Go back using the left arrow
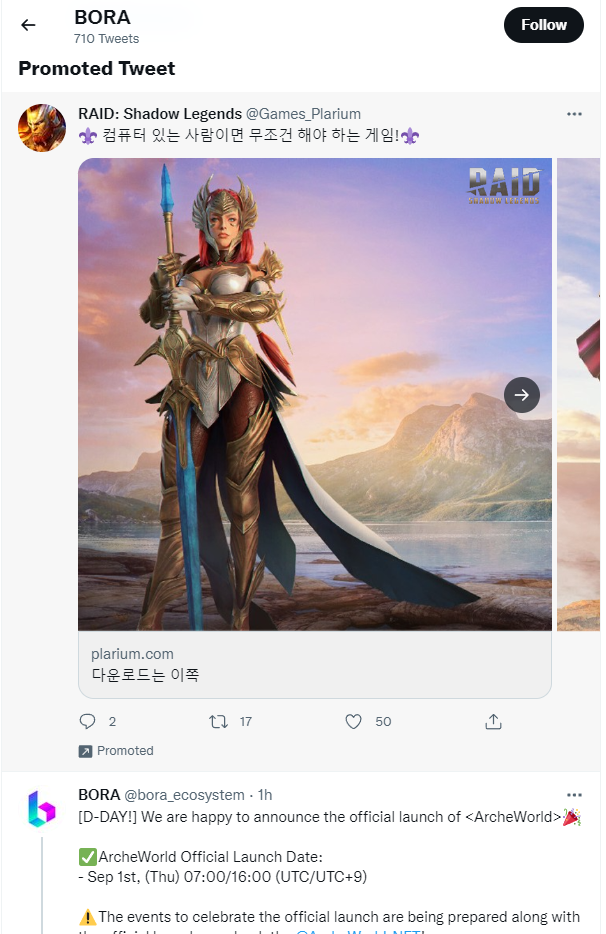The image size is (606, 934). 28,25
